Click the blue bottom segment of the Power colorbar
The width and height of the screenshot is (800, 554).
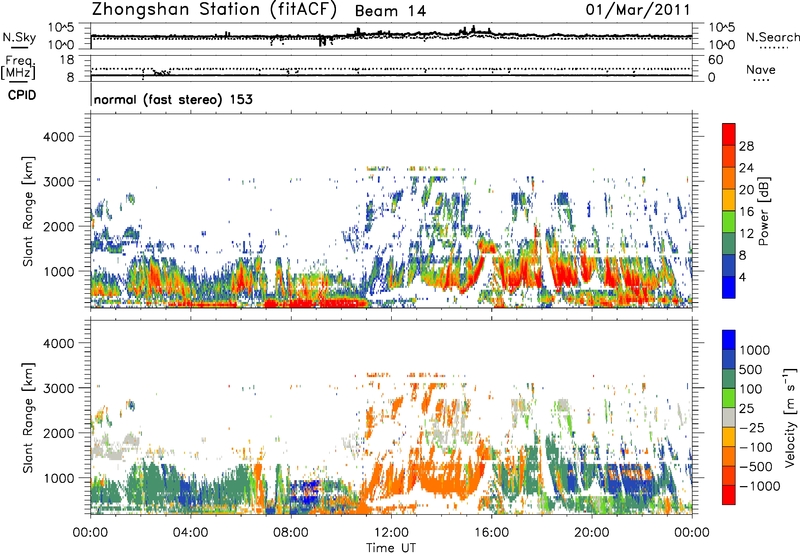point(729,287)
